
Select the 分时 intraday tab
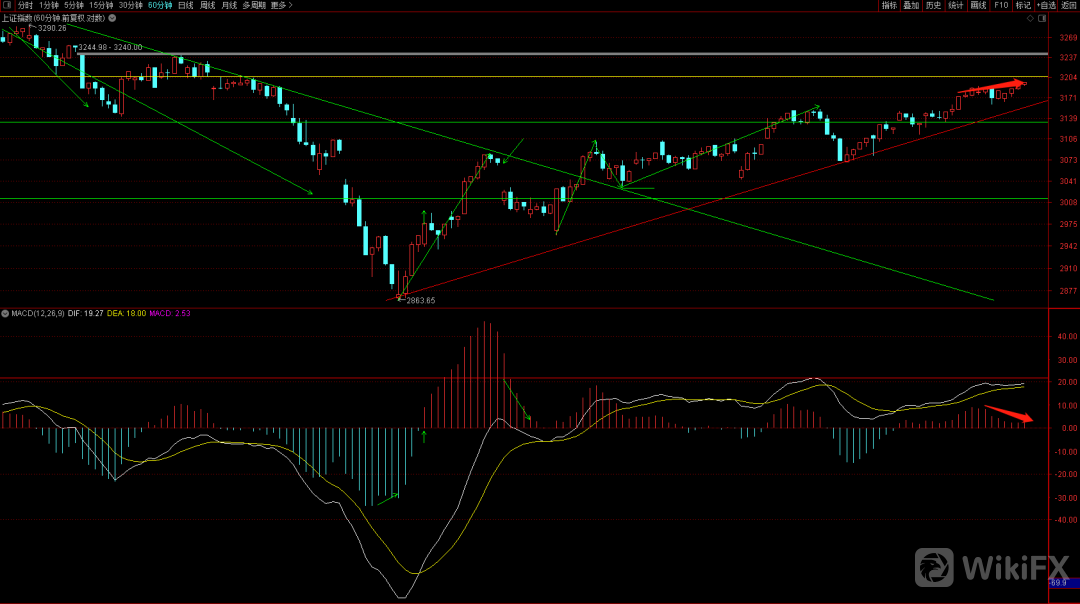[x=25, y=5]
